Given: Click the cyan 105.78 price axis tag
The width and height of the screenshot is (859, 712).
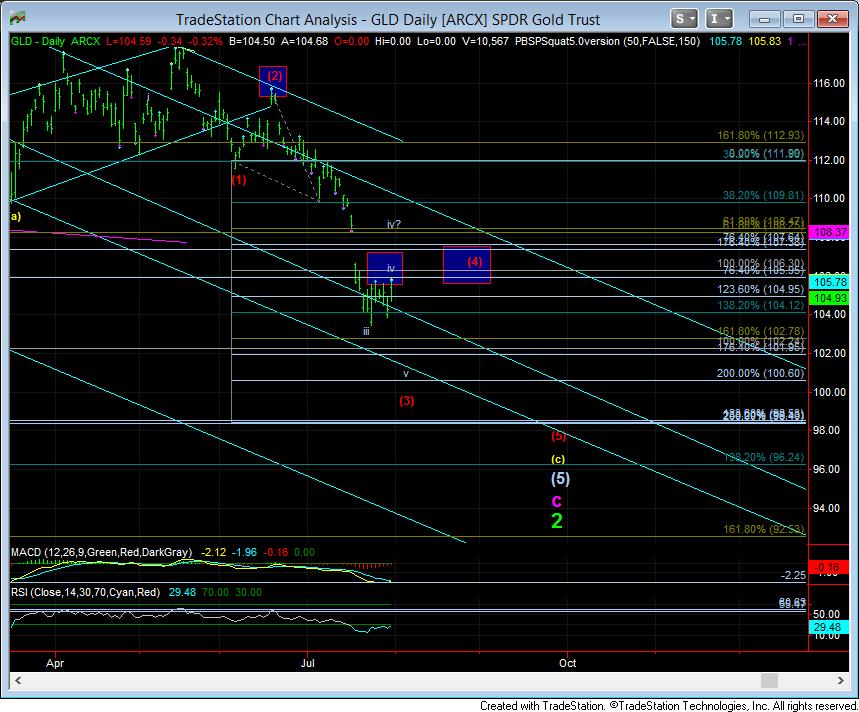Looking at the screenshot, I should pos(830,282).
